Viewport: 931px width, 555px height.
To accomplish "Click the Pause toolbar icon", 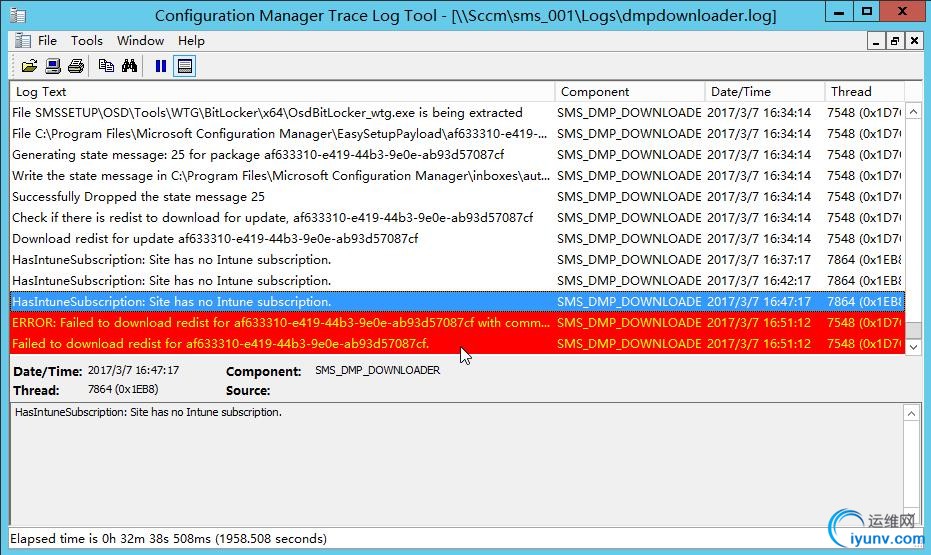I will pos(160,66).
